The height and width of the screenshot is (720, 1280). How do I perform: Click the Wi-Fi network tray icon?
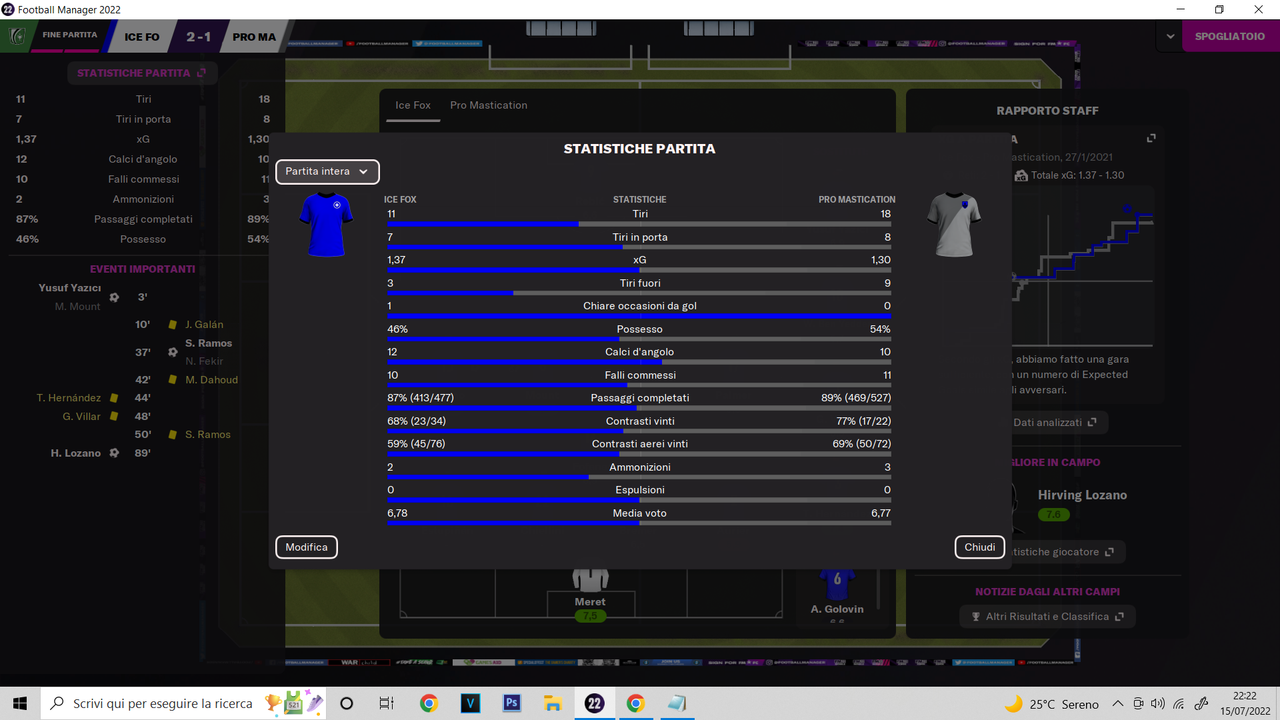[1178, 704]
